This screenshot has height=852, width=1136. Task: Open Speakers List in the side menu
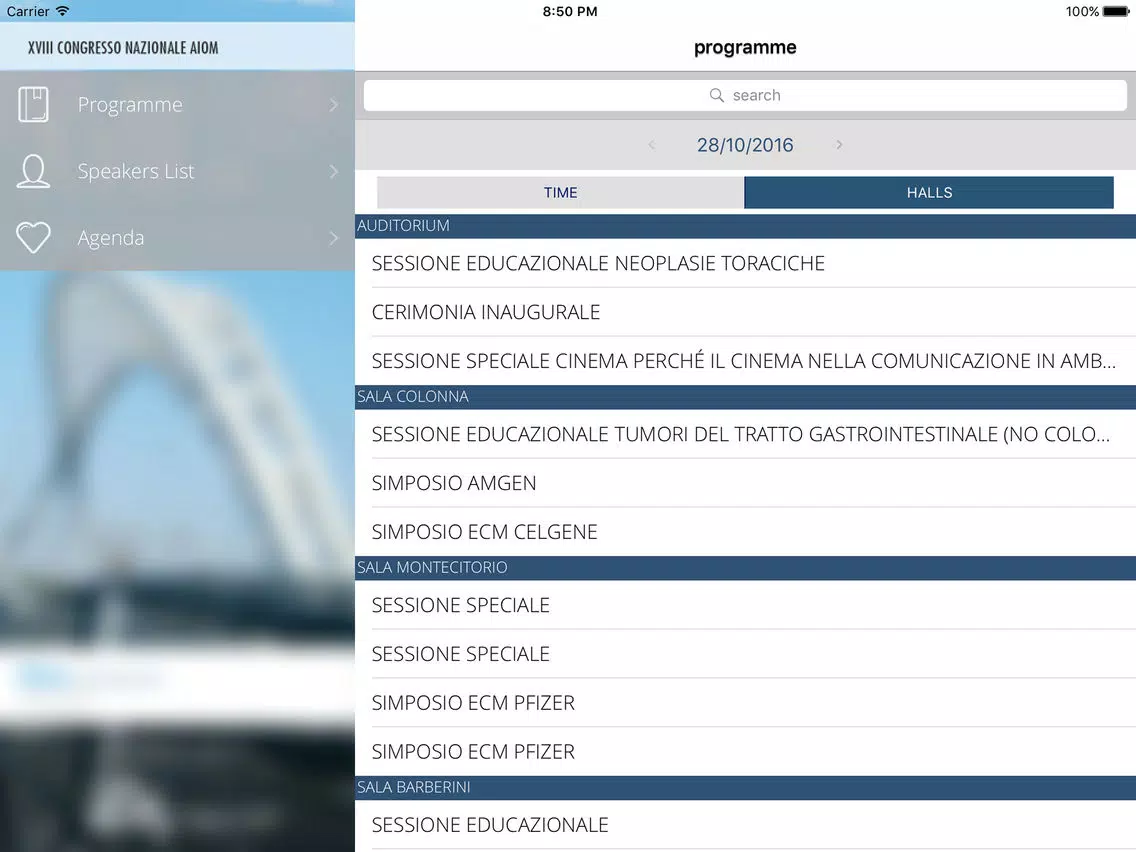tap(178, 172)
